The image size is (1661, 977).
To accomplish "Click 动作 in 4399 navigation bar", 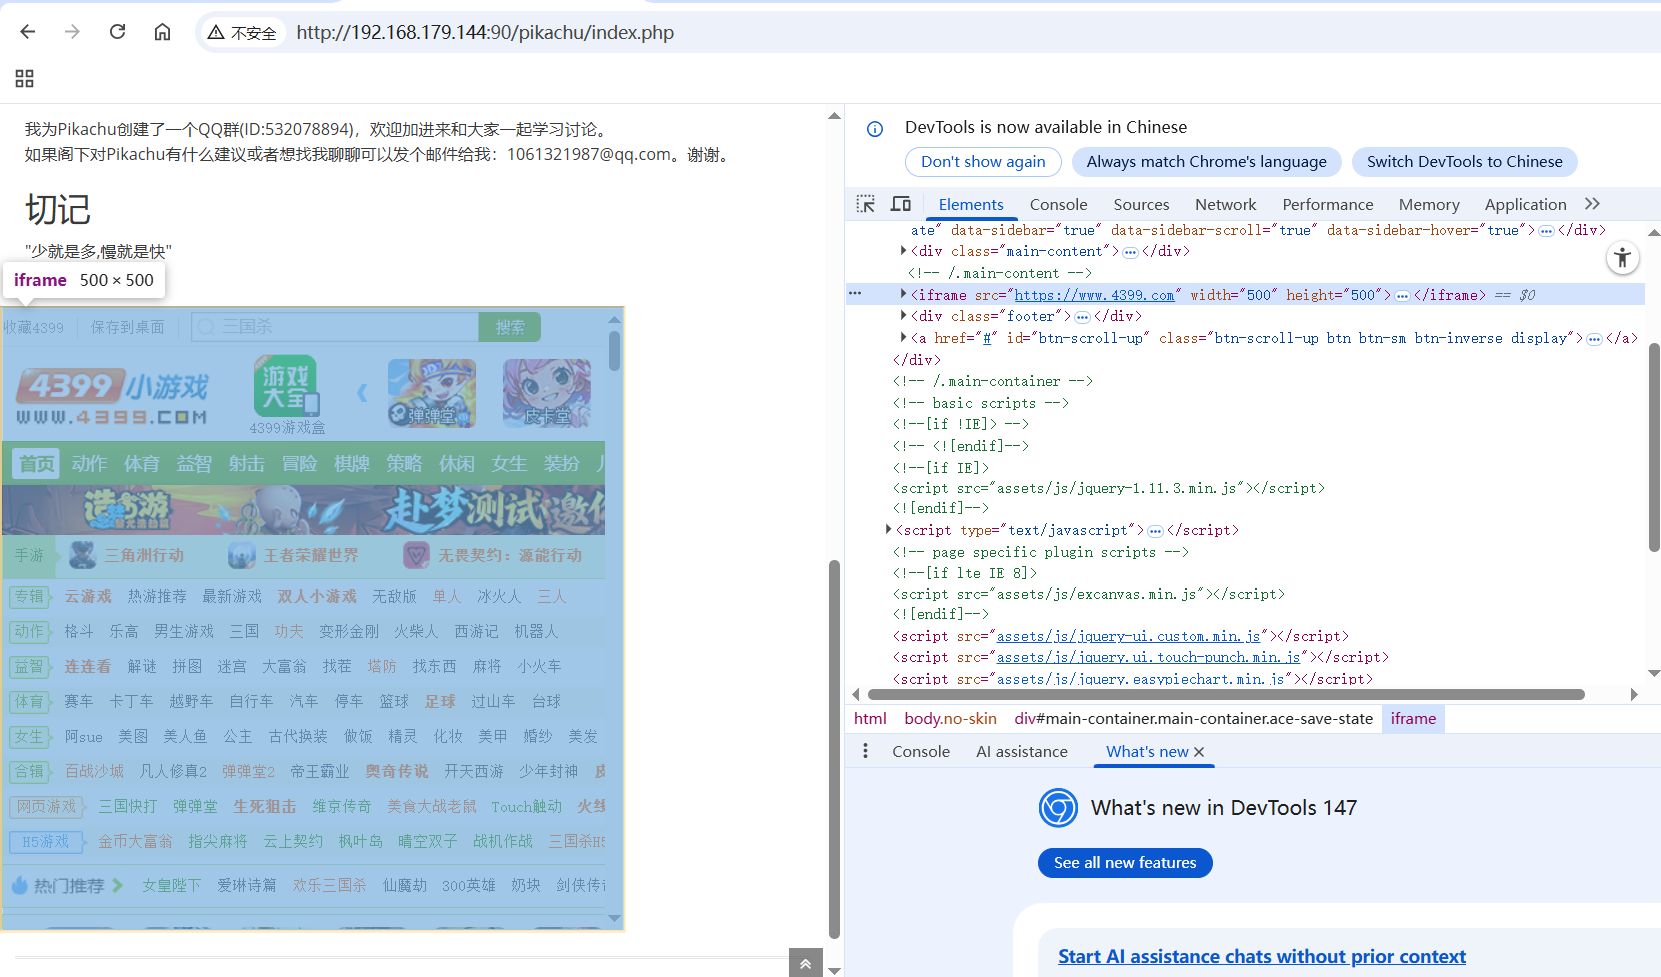I will [x=89, y=464].
